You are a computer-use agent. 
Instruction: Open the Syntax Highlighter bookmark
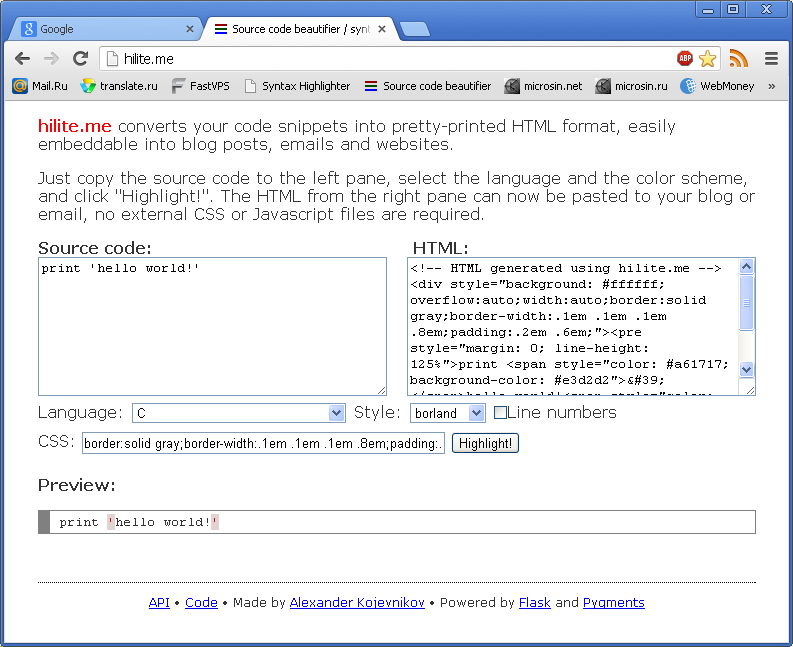pyautogui.click(x=297, y=86)
